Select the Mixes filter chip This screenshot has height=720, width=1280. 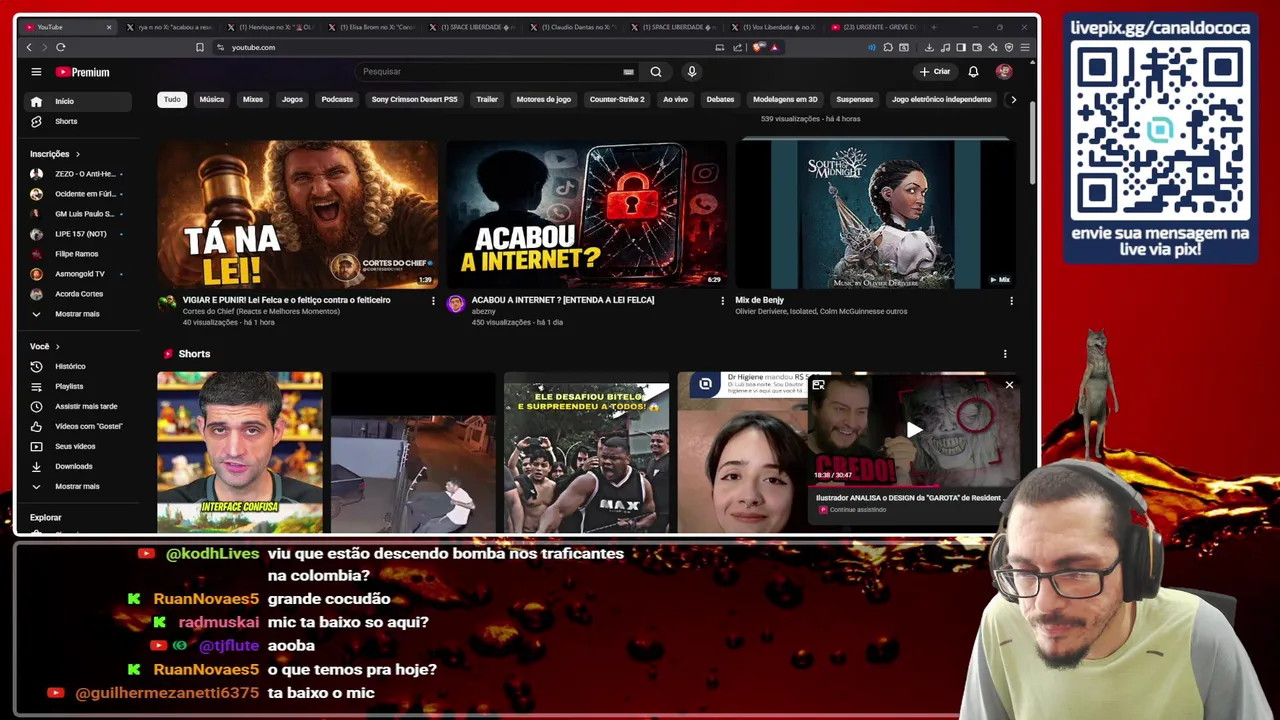click(253, 99)
